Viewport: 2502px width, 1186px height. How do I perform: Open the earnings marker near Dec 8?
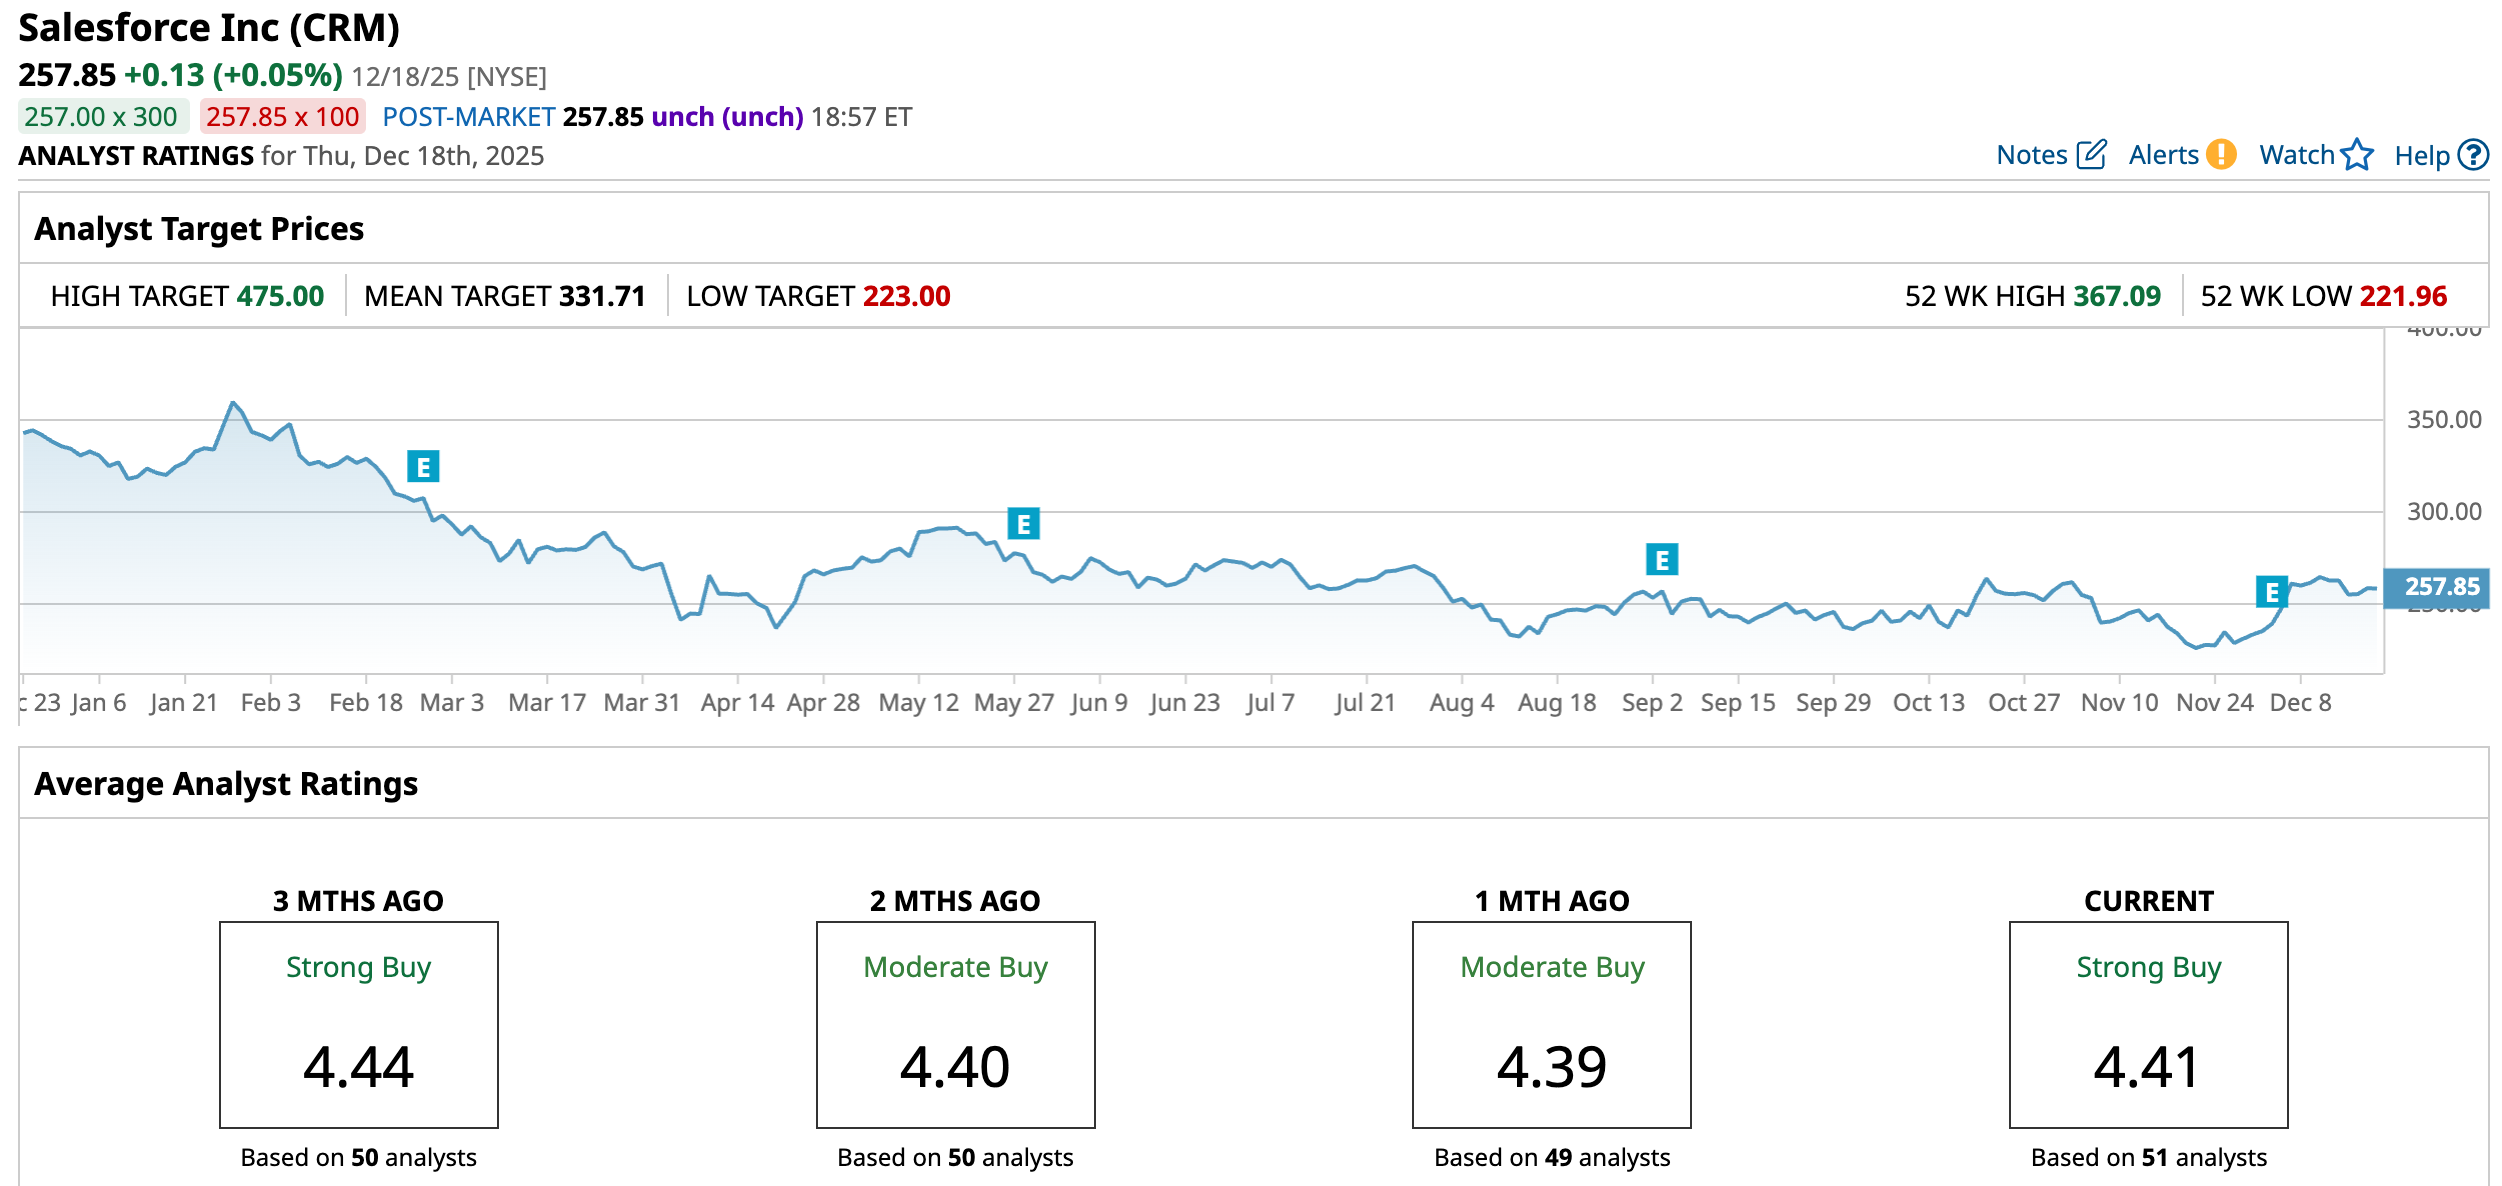pos(2271,592)
